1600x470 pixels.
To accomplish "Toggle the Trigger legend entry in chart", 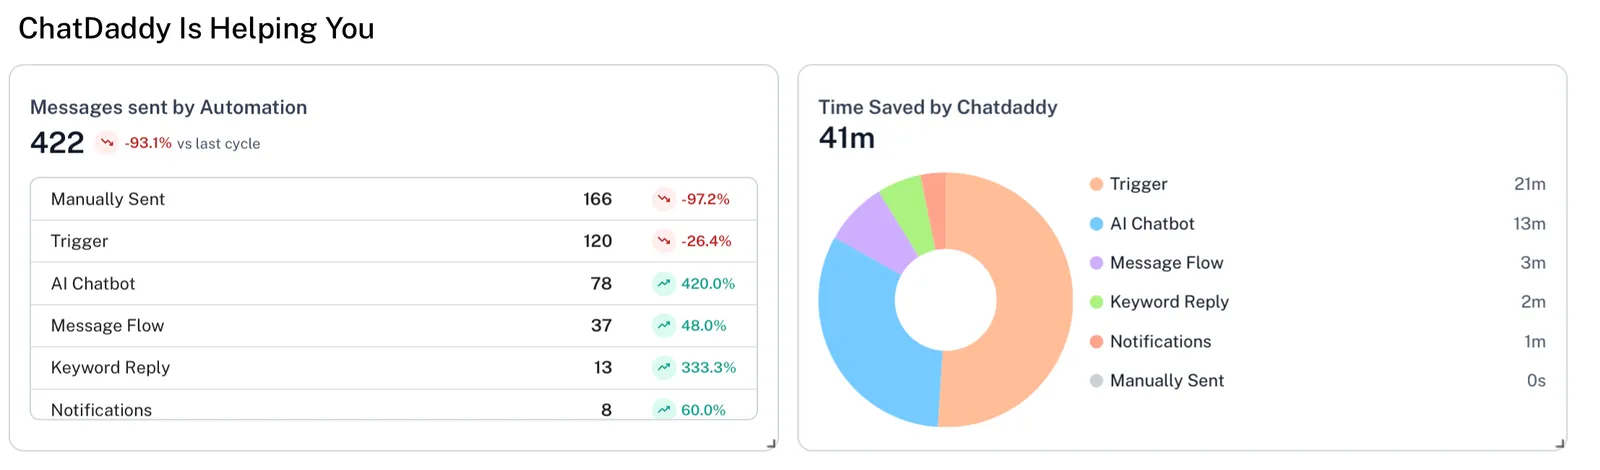I will [1138, 184].
